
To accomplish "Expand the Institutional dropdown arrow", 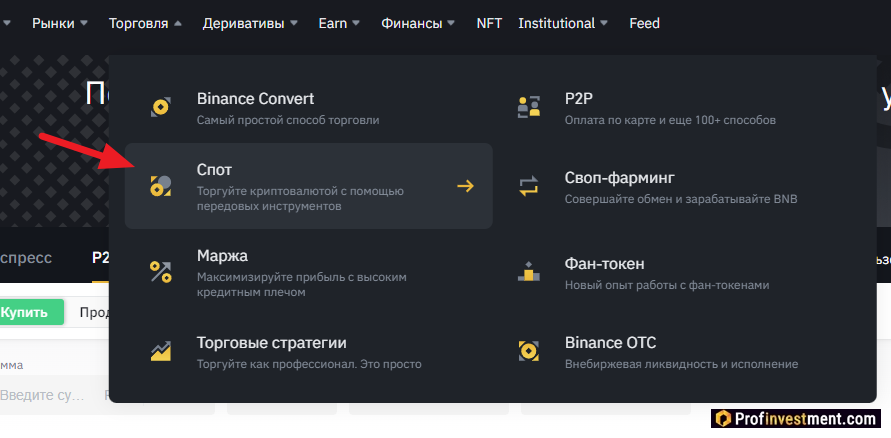I will pyautogui.click(x=603, y=23).
